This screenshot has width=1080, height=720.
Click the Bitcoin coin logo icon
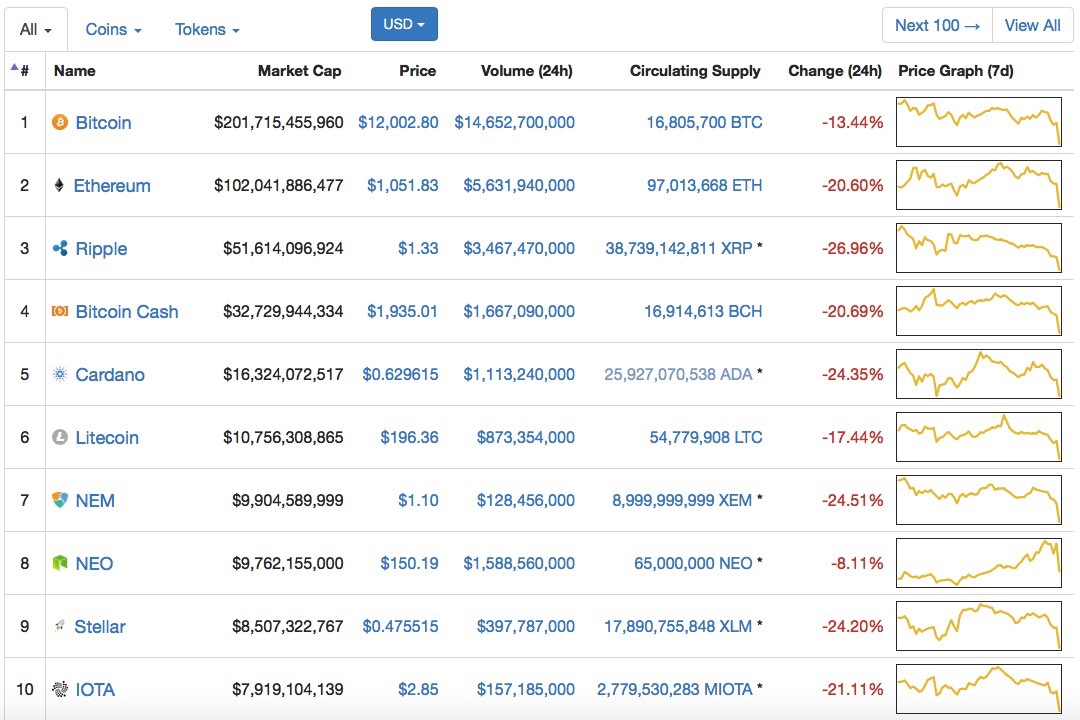60,123
